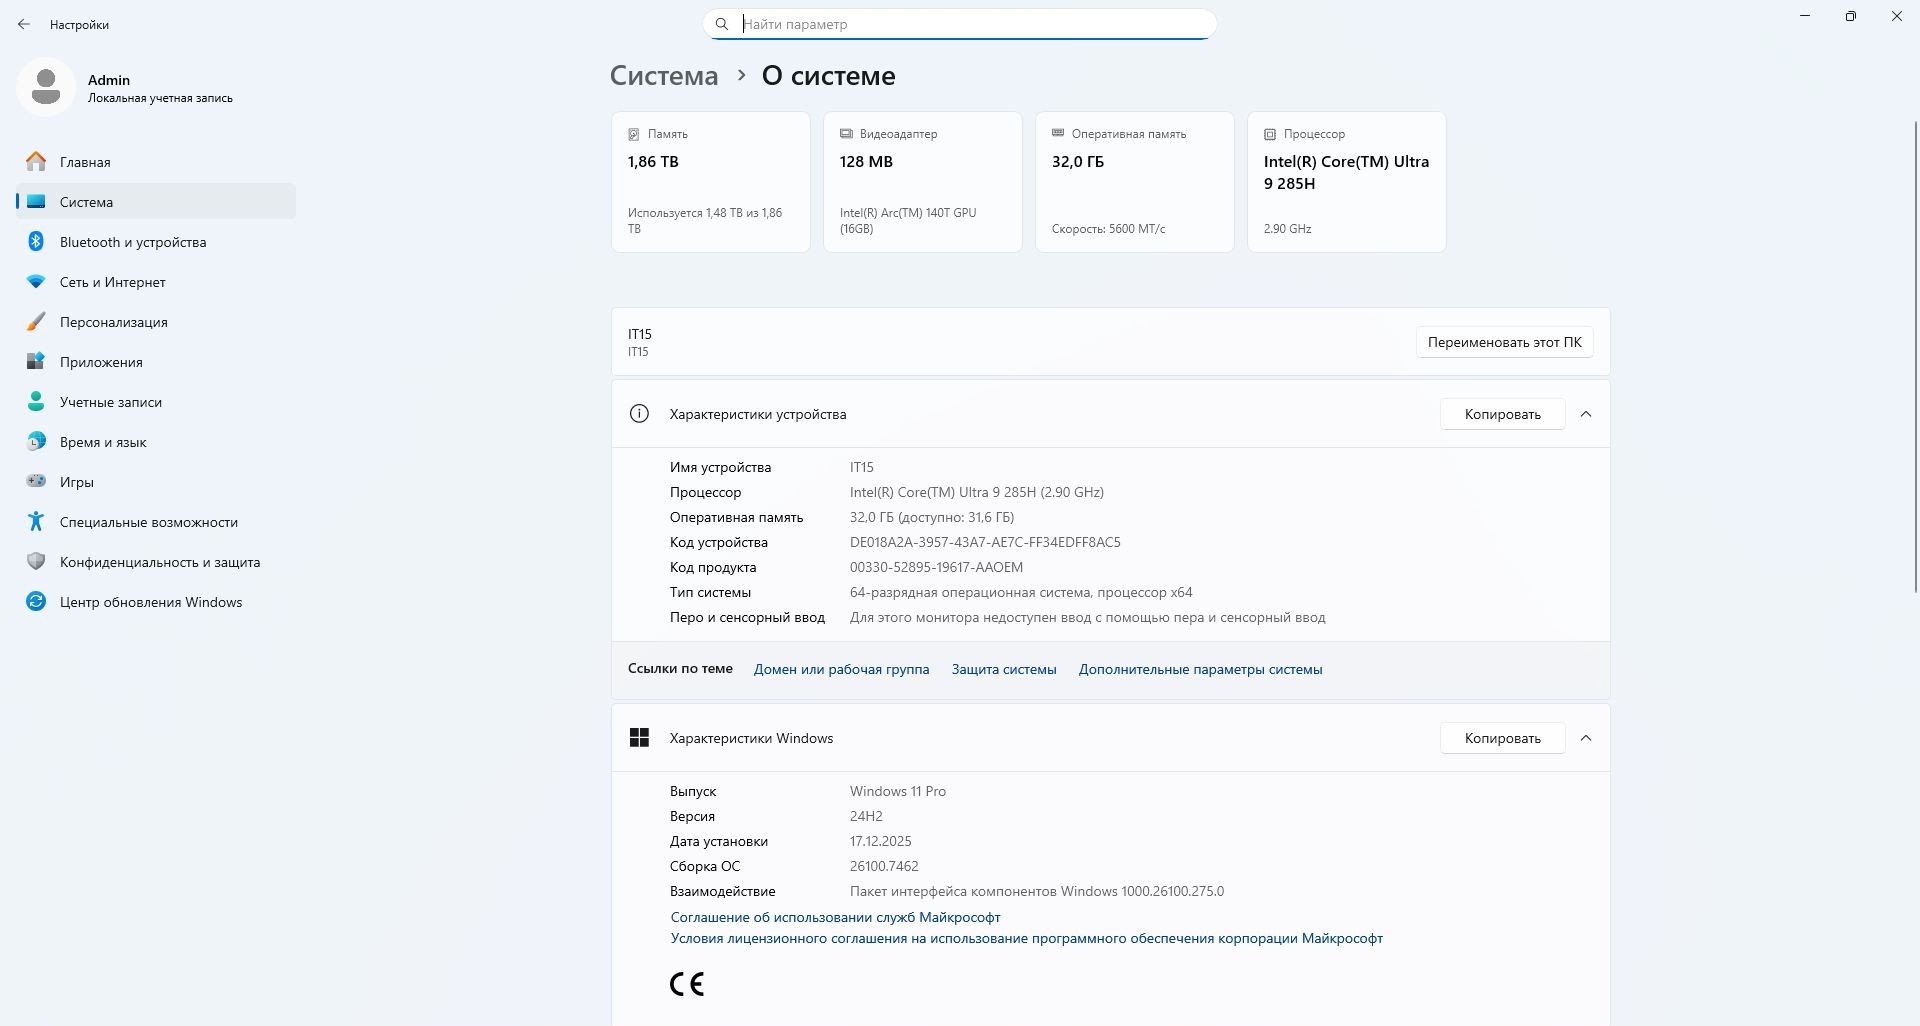Click the OS build value 26100.7462

884,866
